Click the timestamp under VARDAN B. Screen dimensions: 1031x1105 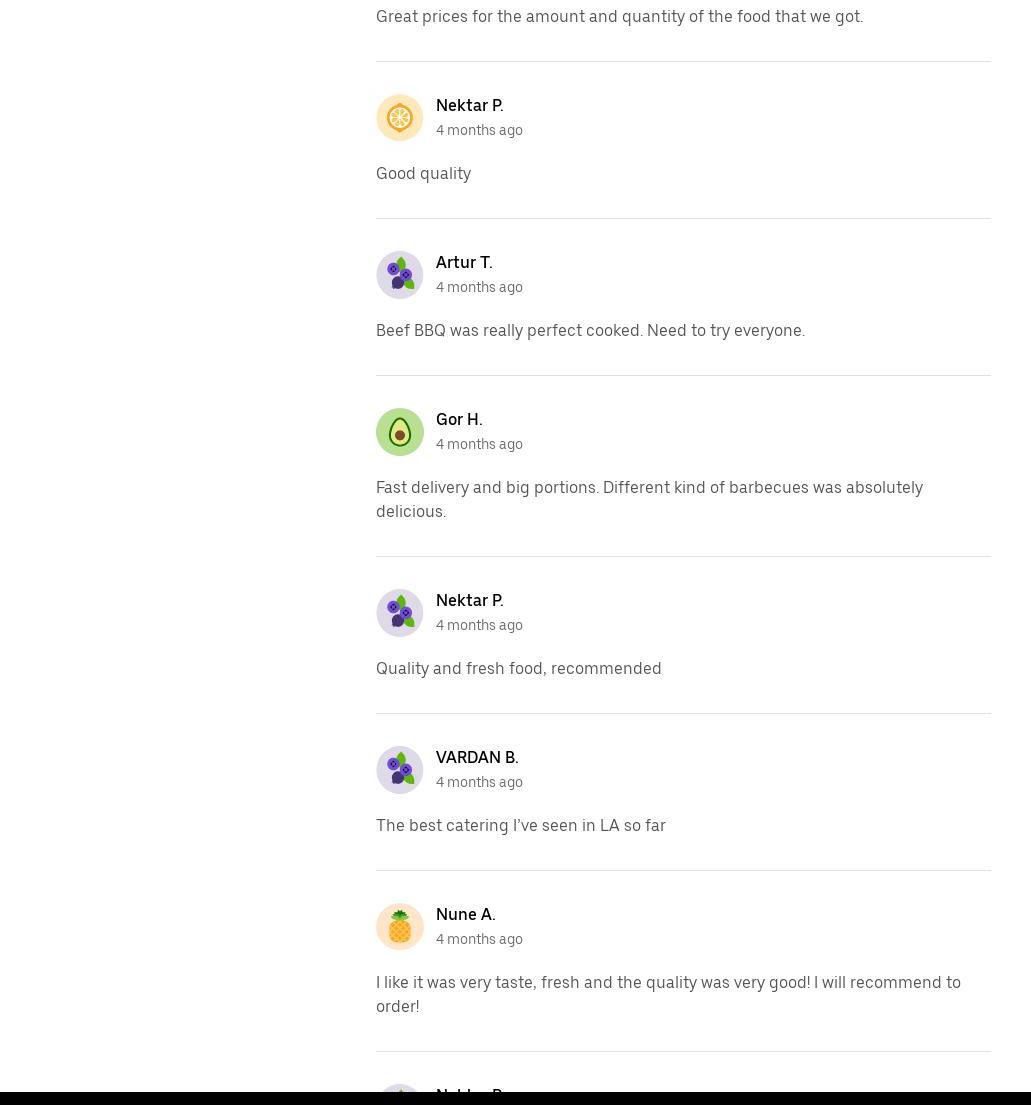(x=479, y=782)
